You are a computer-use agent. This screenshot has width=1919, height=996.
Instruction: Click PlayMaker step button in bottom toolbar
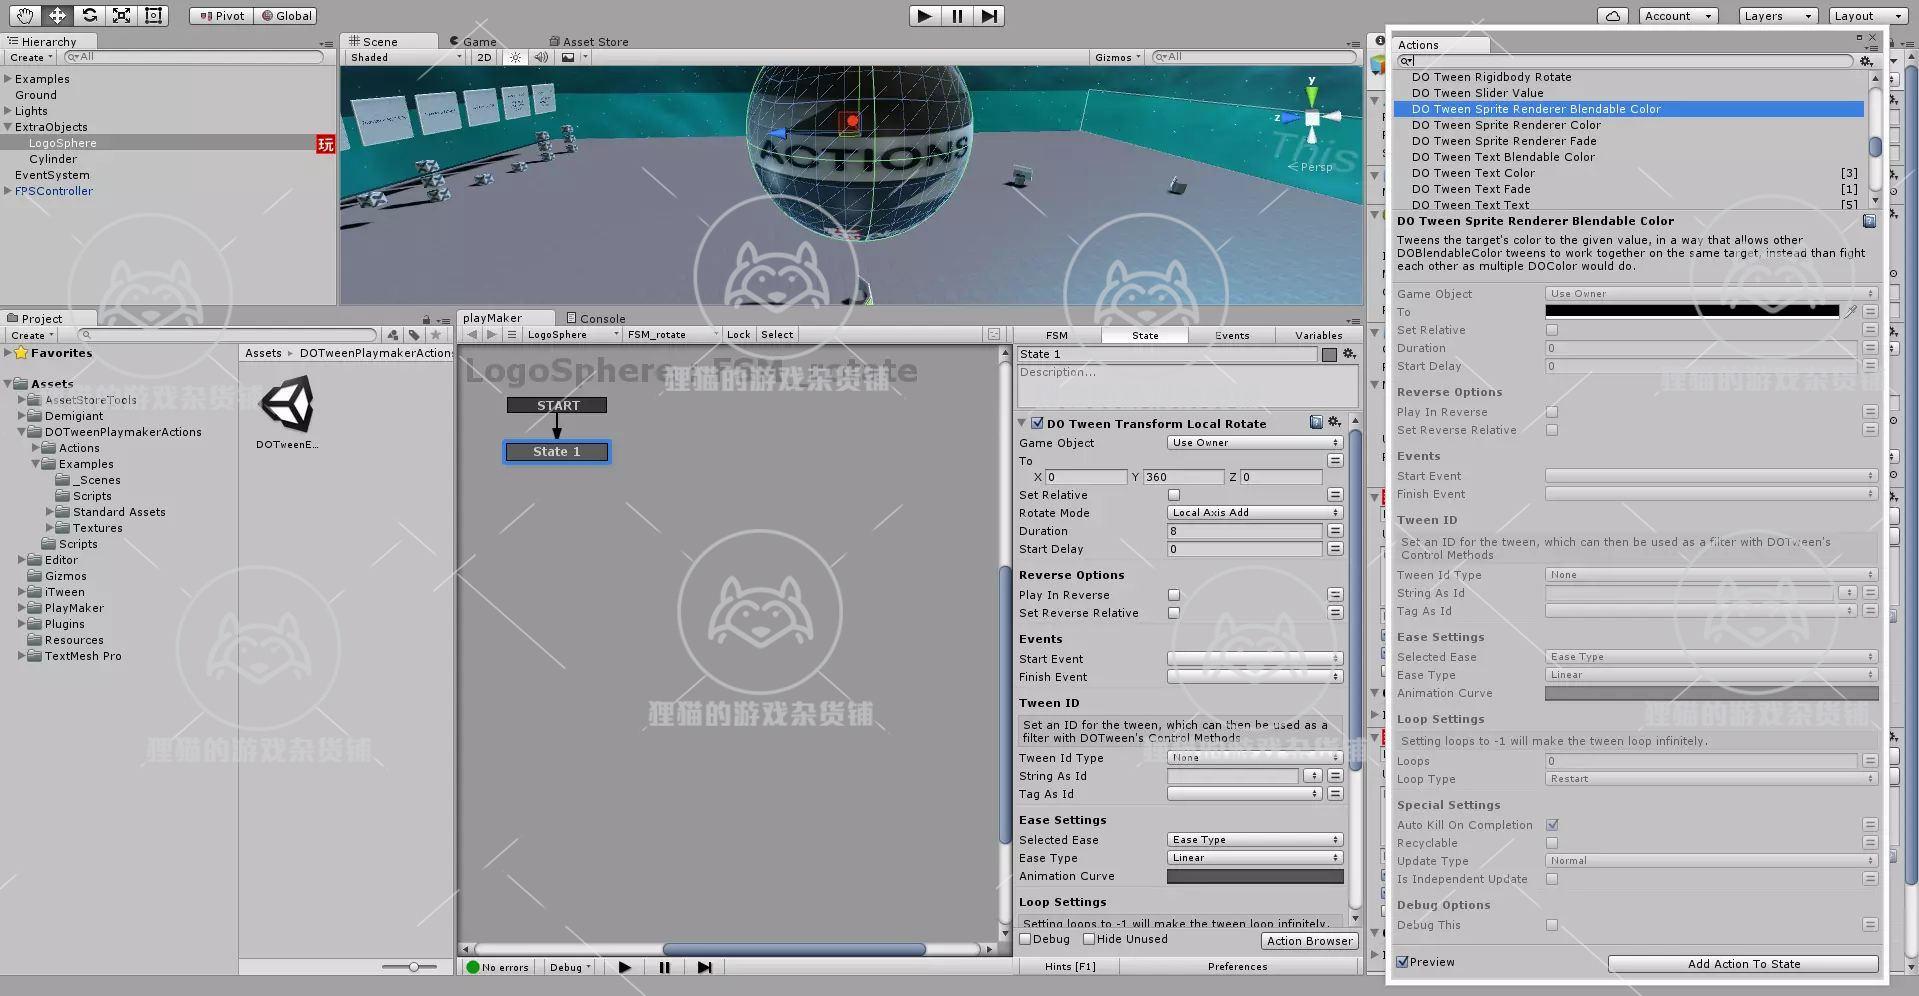pos(704,967)
